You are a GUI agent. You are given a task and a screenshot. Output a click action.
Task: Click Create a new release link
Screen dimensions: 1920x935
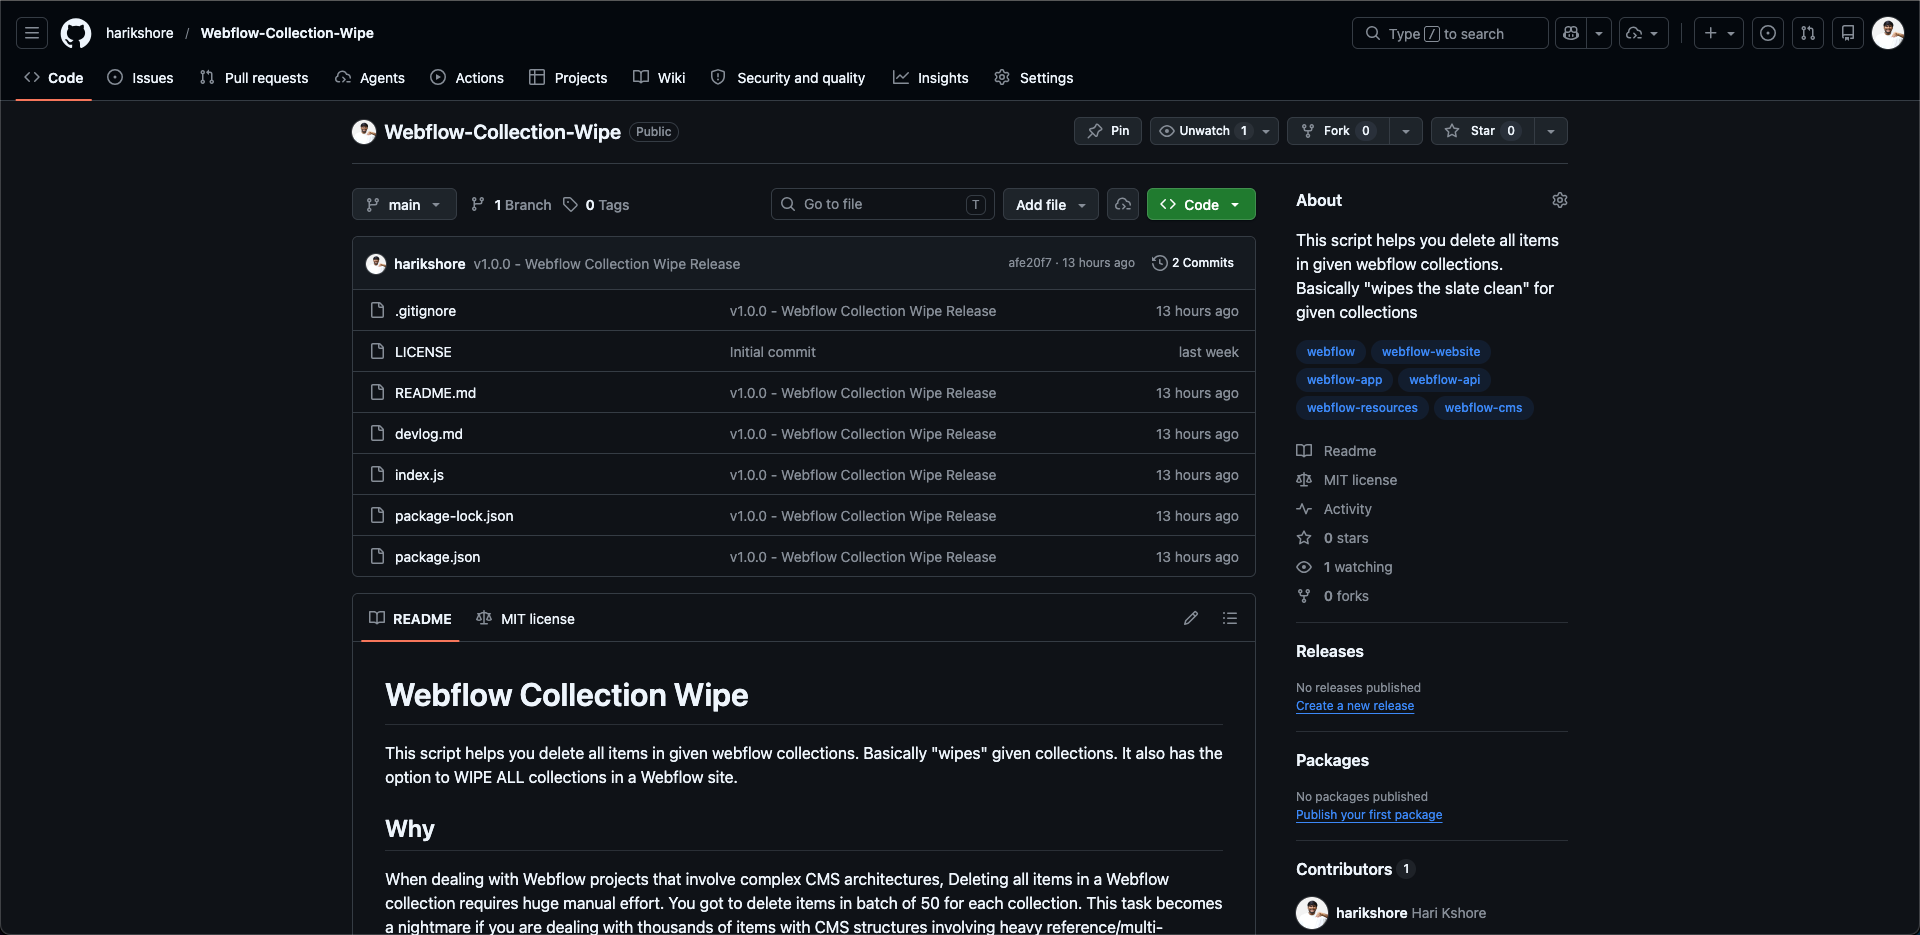click(1355, 706)
